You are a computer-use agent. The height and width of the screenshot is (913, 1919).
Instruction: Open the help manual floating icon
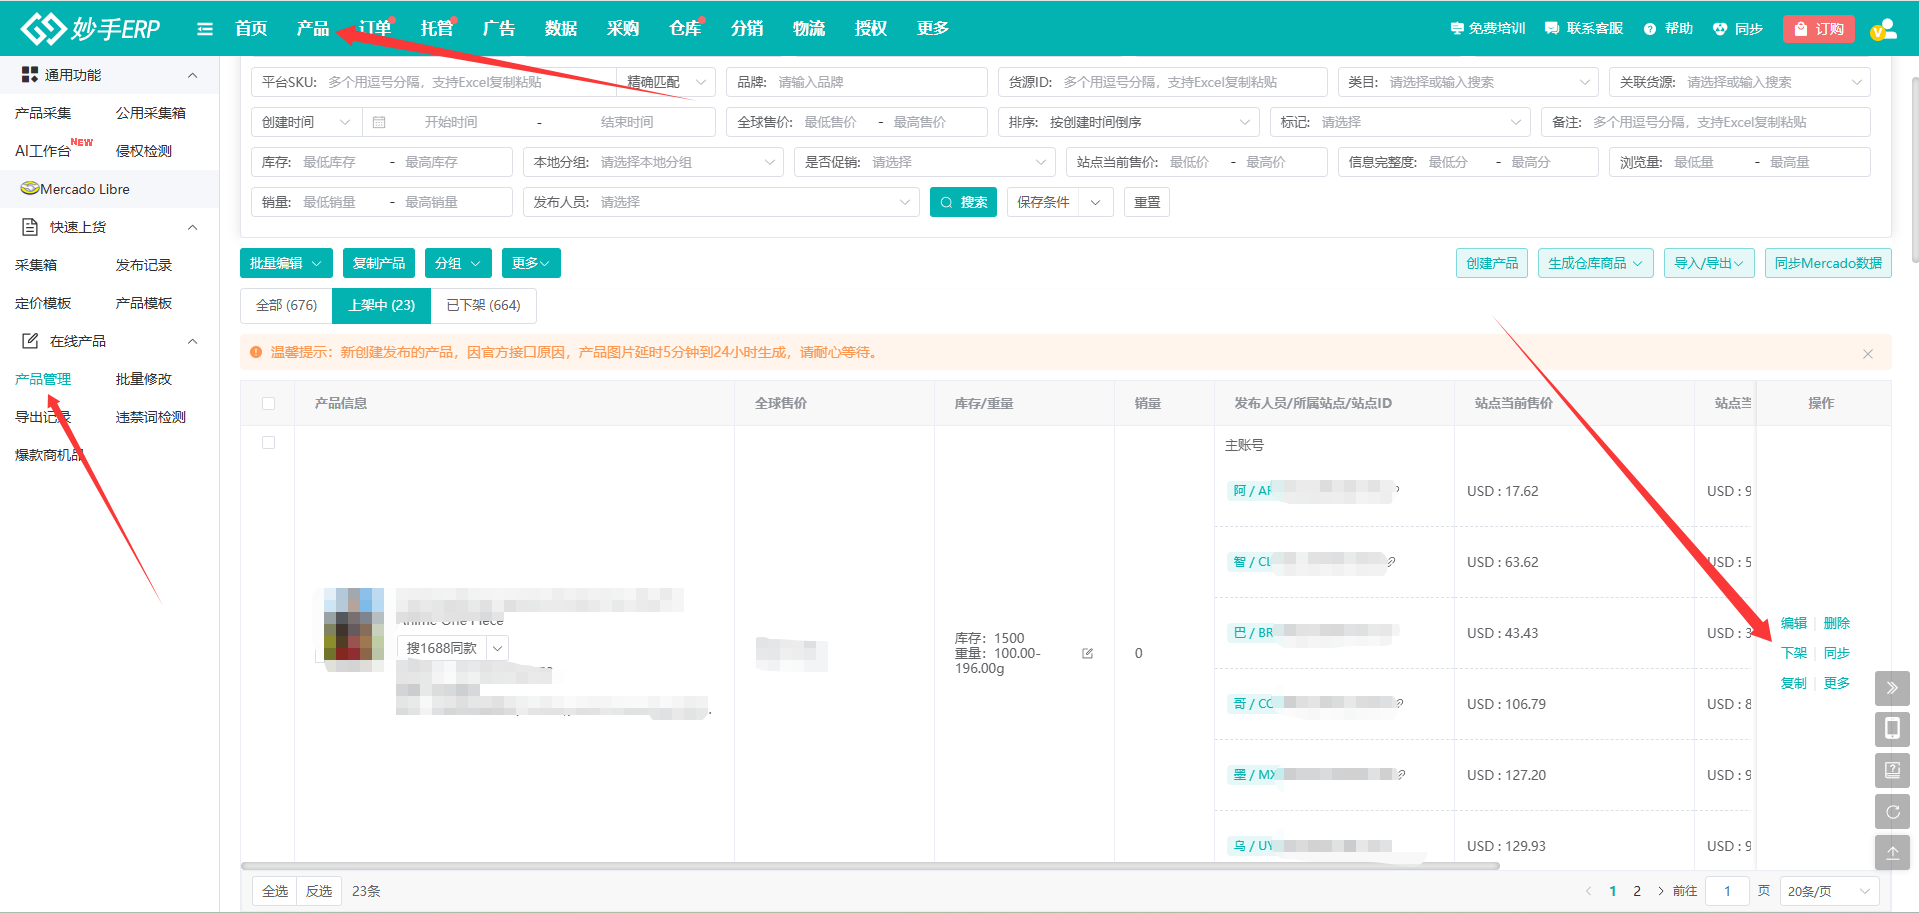coord(1892,770)
